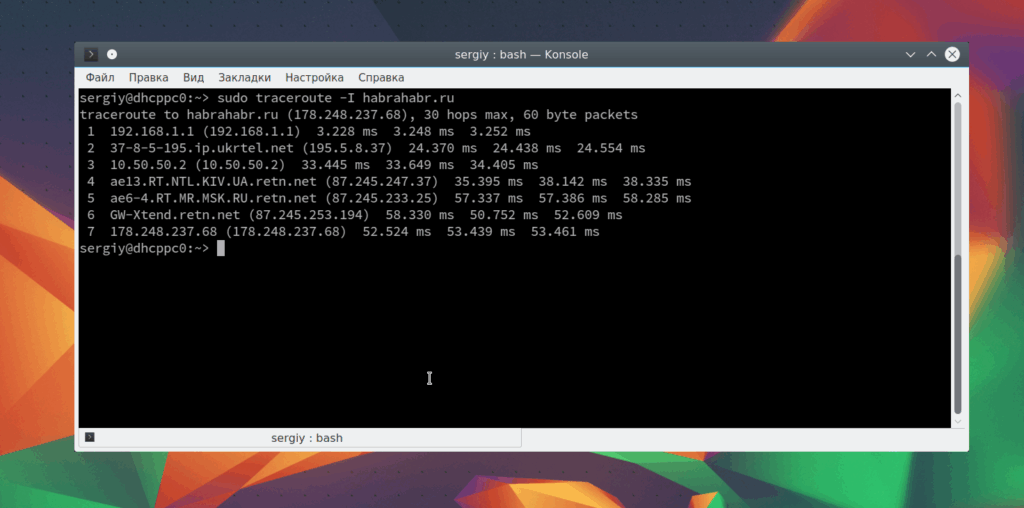Screen dimensions: 1024x508
Task: Click the scrollbar up arrow
Action: (x=958, y=95)
